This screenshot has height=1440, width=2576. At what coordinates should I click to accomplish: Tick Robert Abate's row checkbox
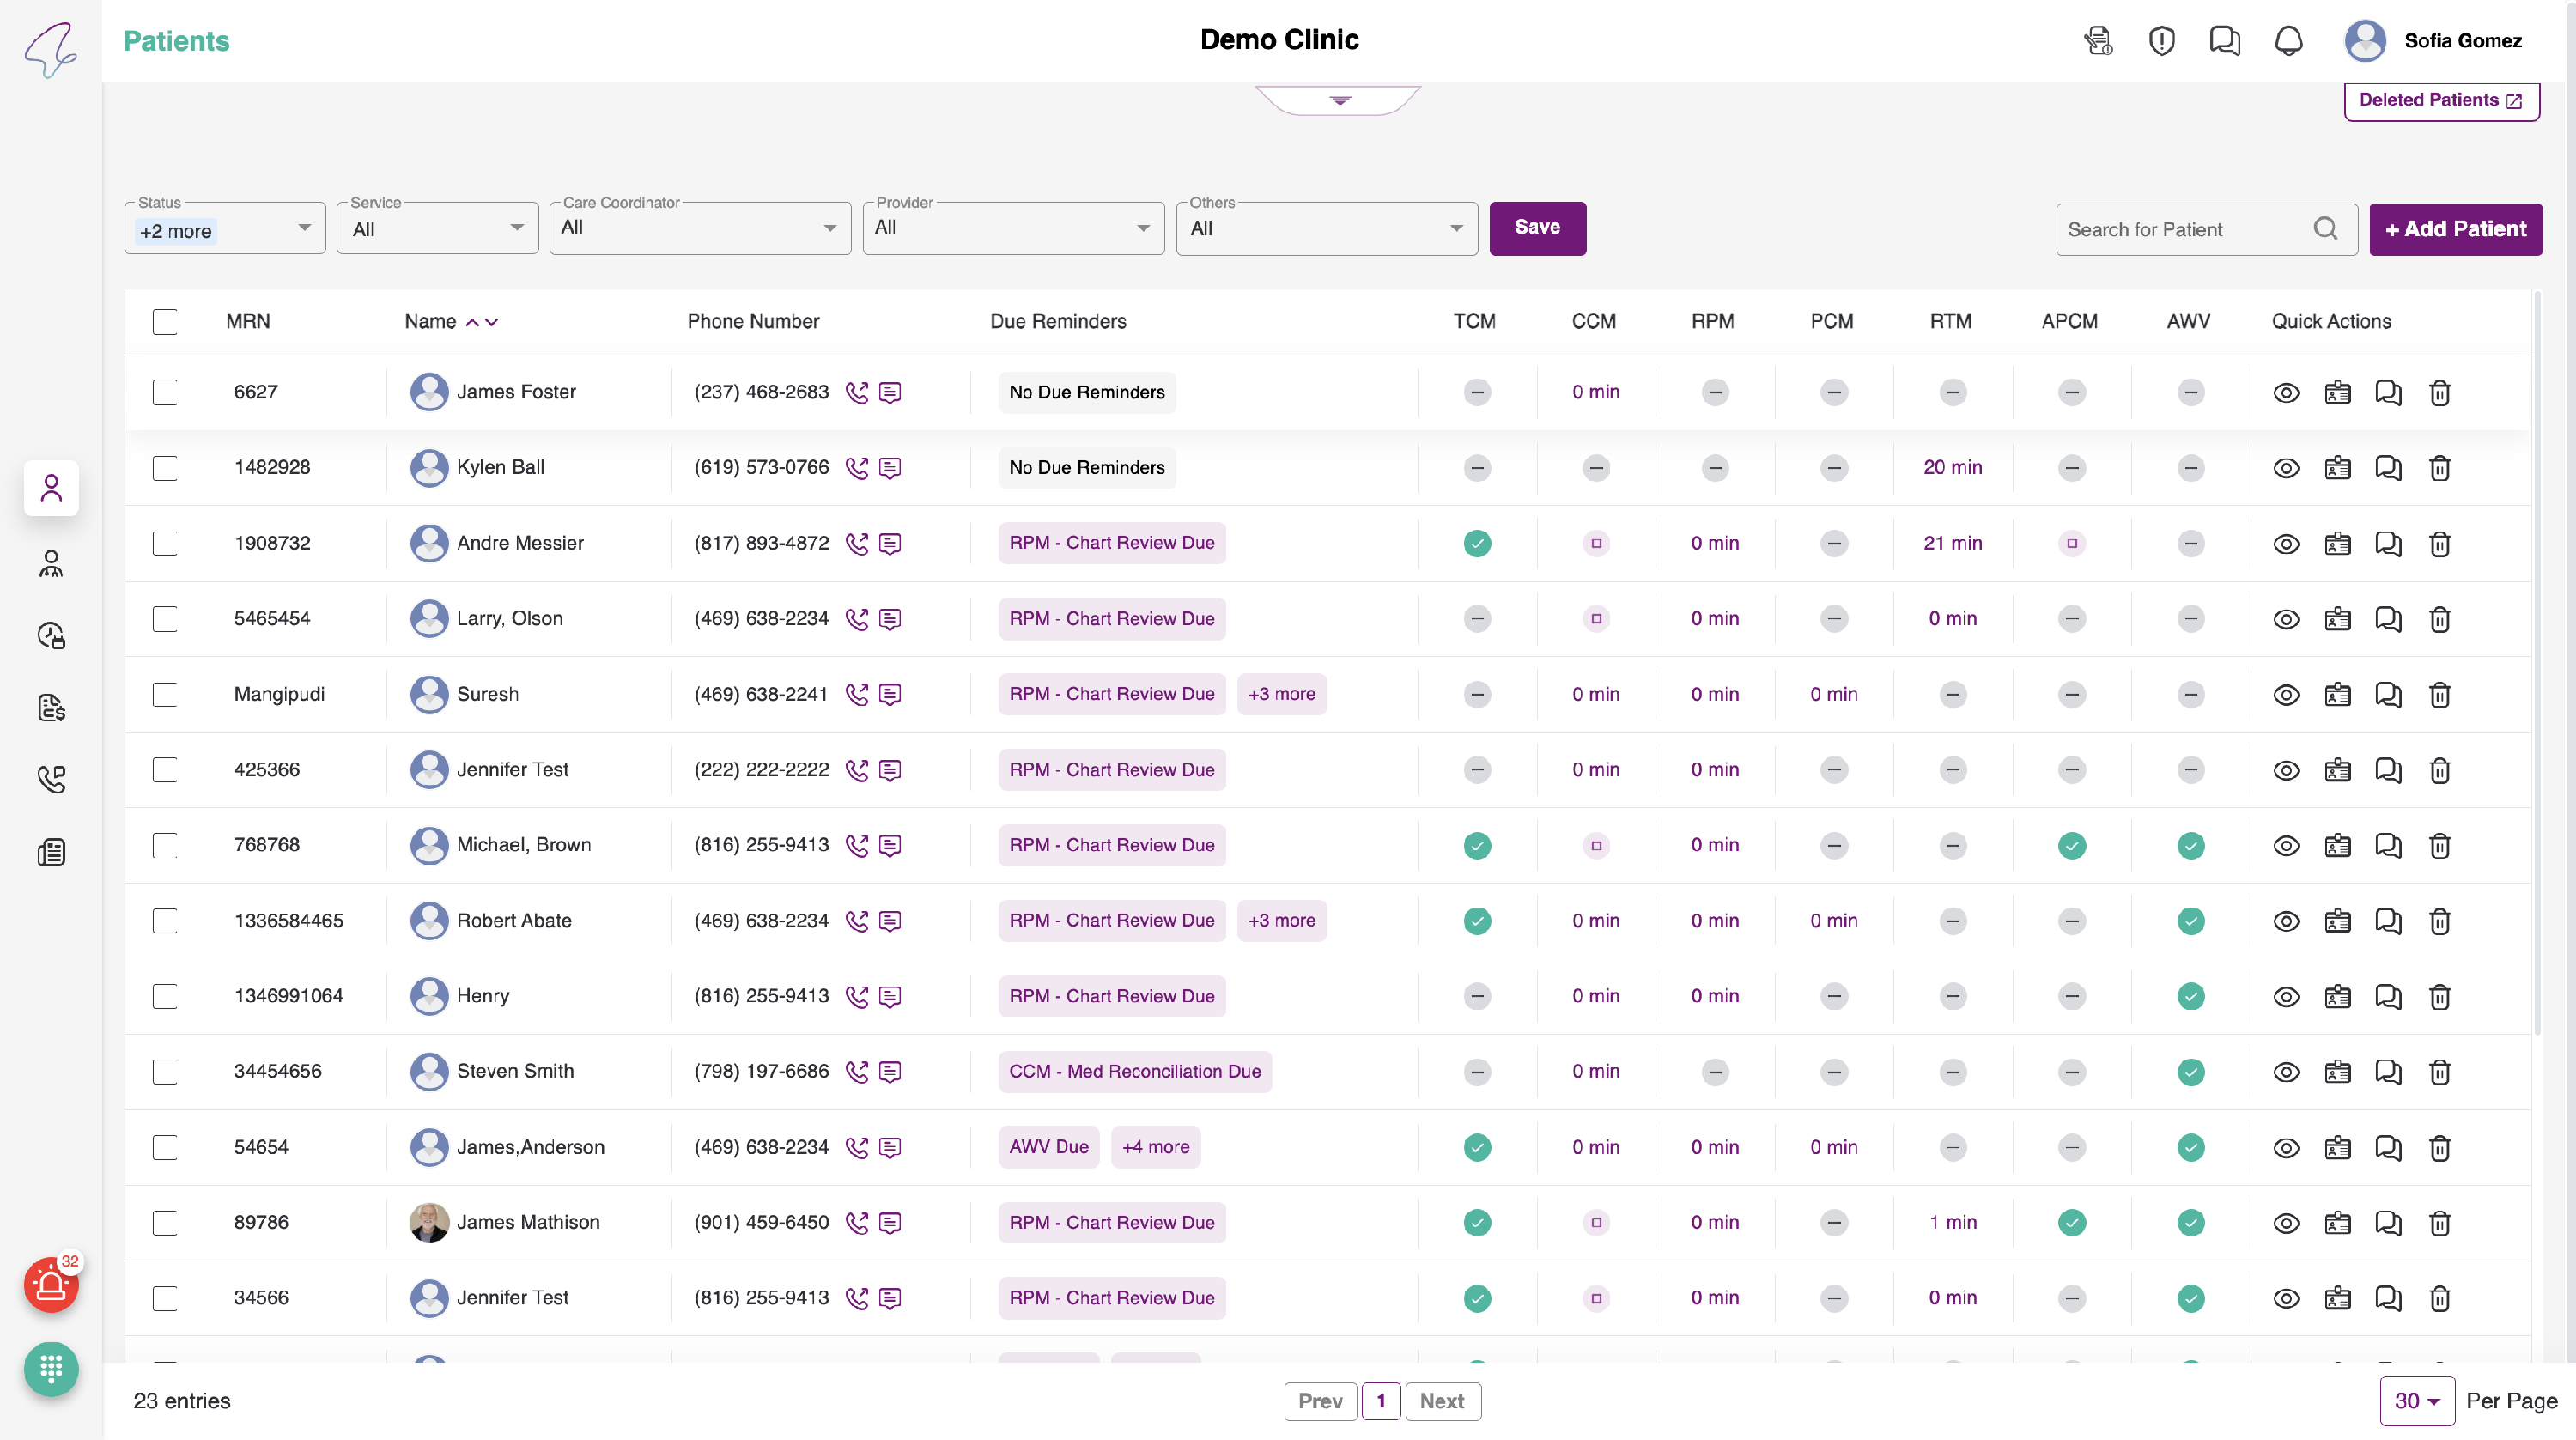coord(165,921)
